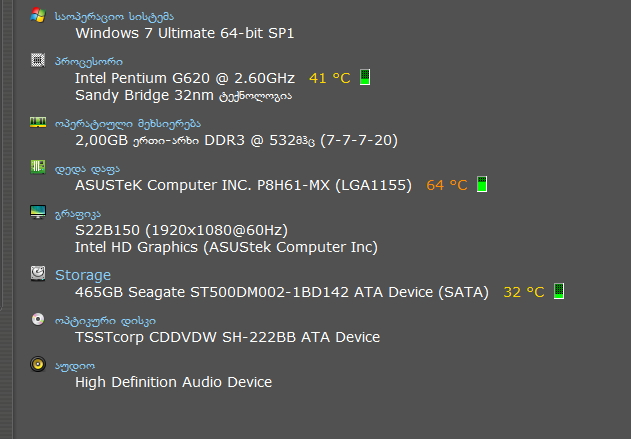Open the heading above the S22B150 monitor line
Screen dimensions: 631x439
tap(77, 214)
